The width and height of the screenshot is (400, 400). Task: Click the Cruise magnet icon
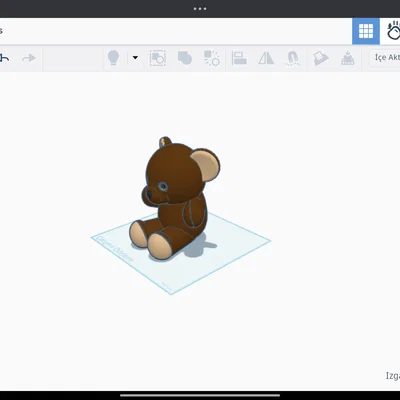(292, 58)
